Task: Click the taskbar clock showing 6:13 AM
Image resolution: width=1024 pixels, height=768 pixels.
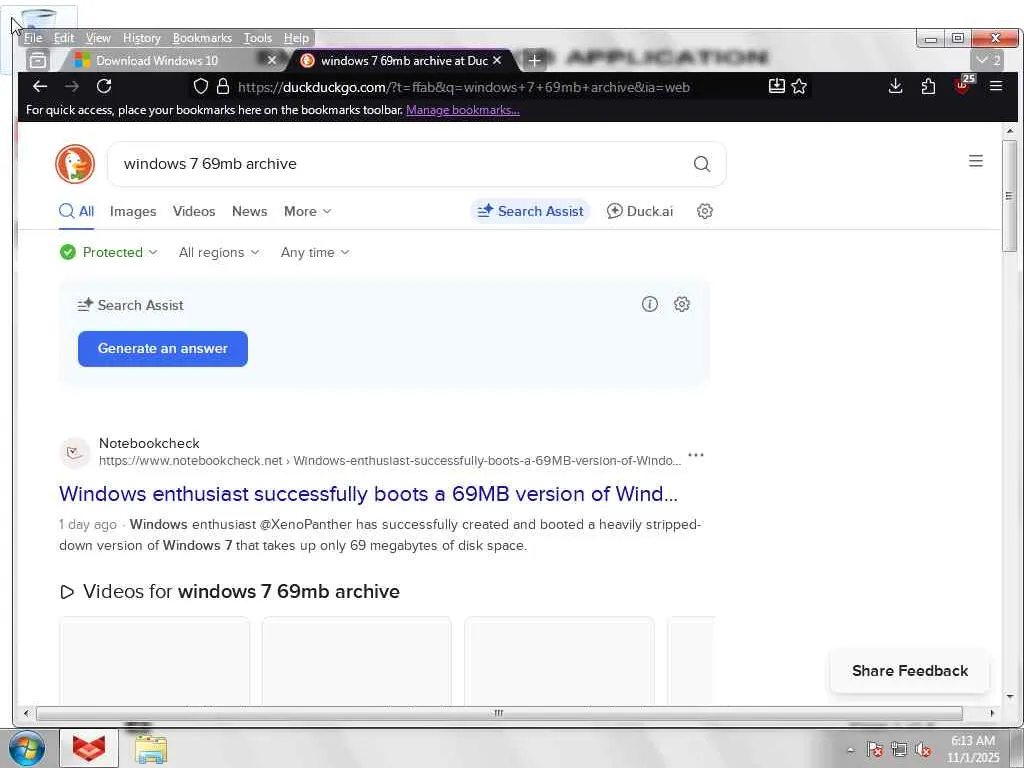Action: click(x=972, y=749)
